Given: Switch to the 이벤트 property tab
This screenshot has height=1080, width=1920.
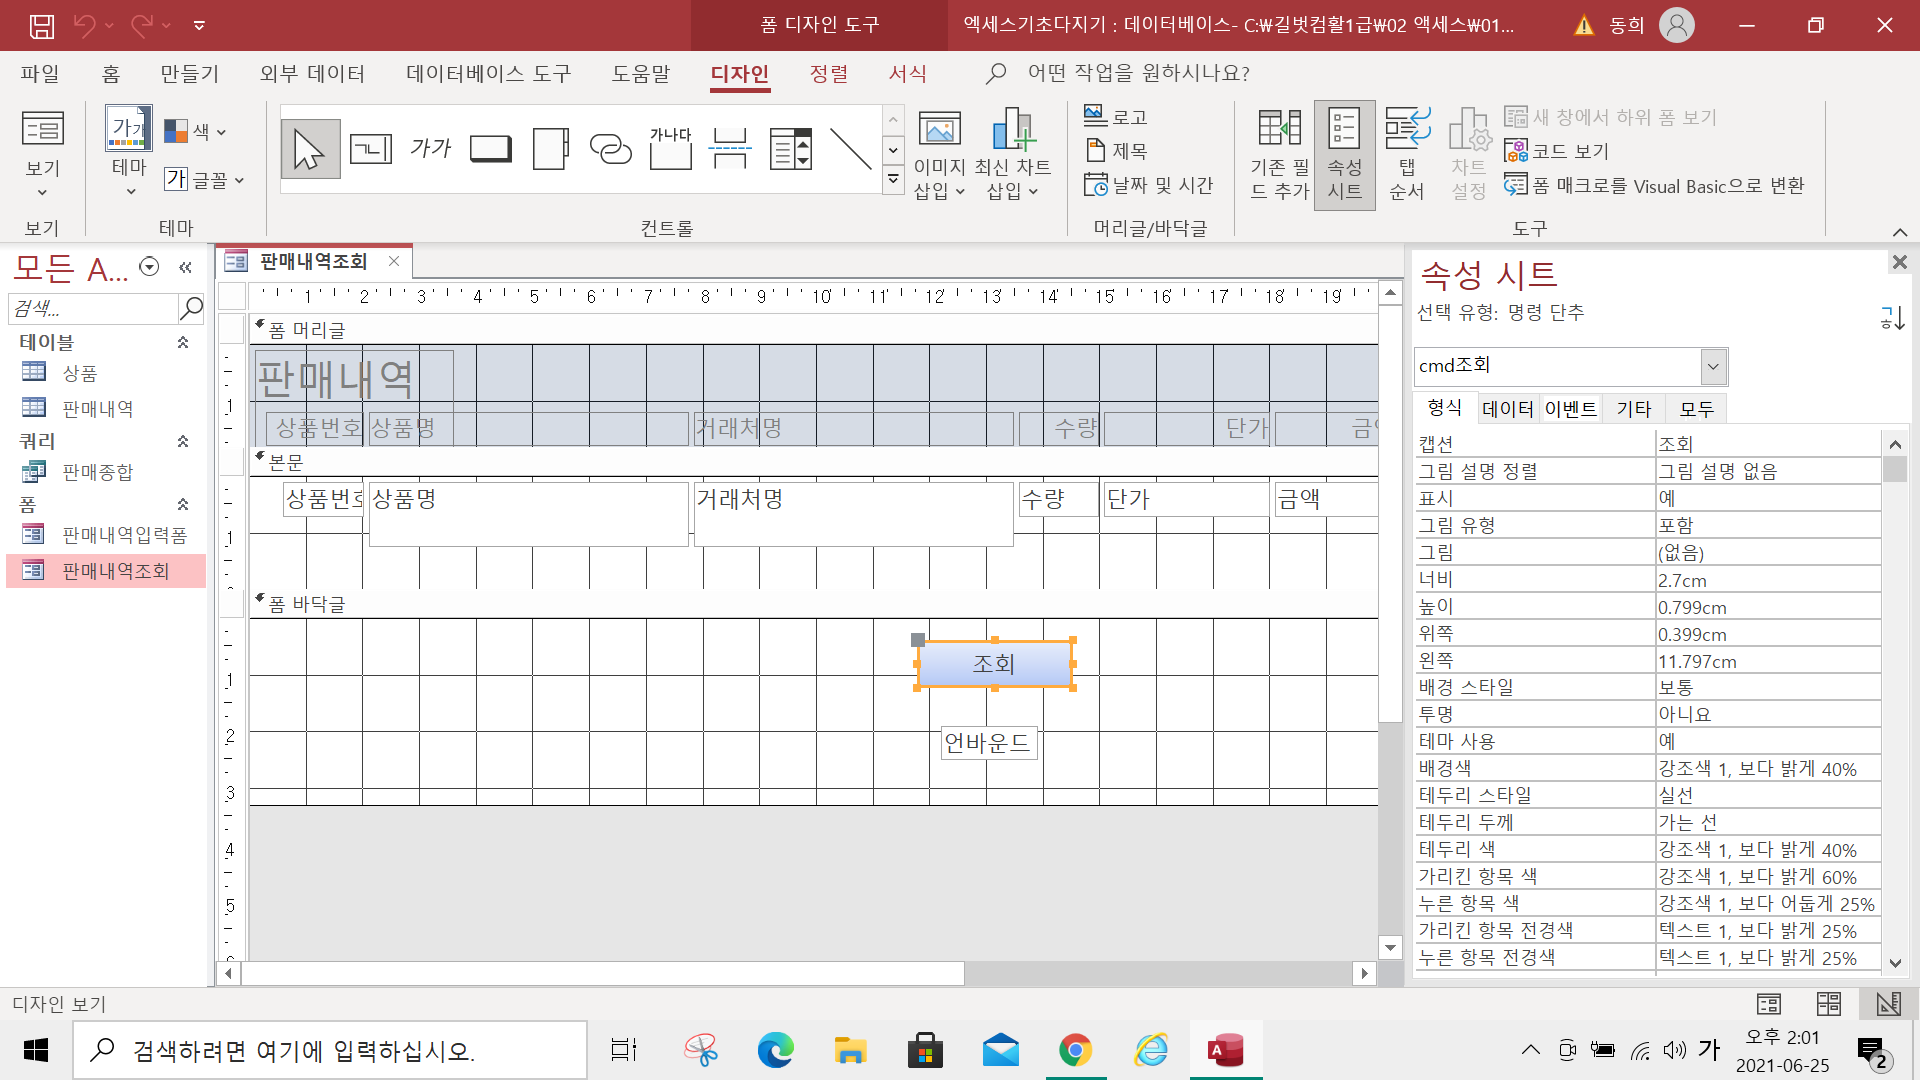Looking at the screenshot, I should click(1570, 408).
